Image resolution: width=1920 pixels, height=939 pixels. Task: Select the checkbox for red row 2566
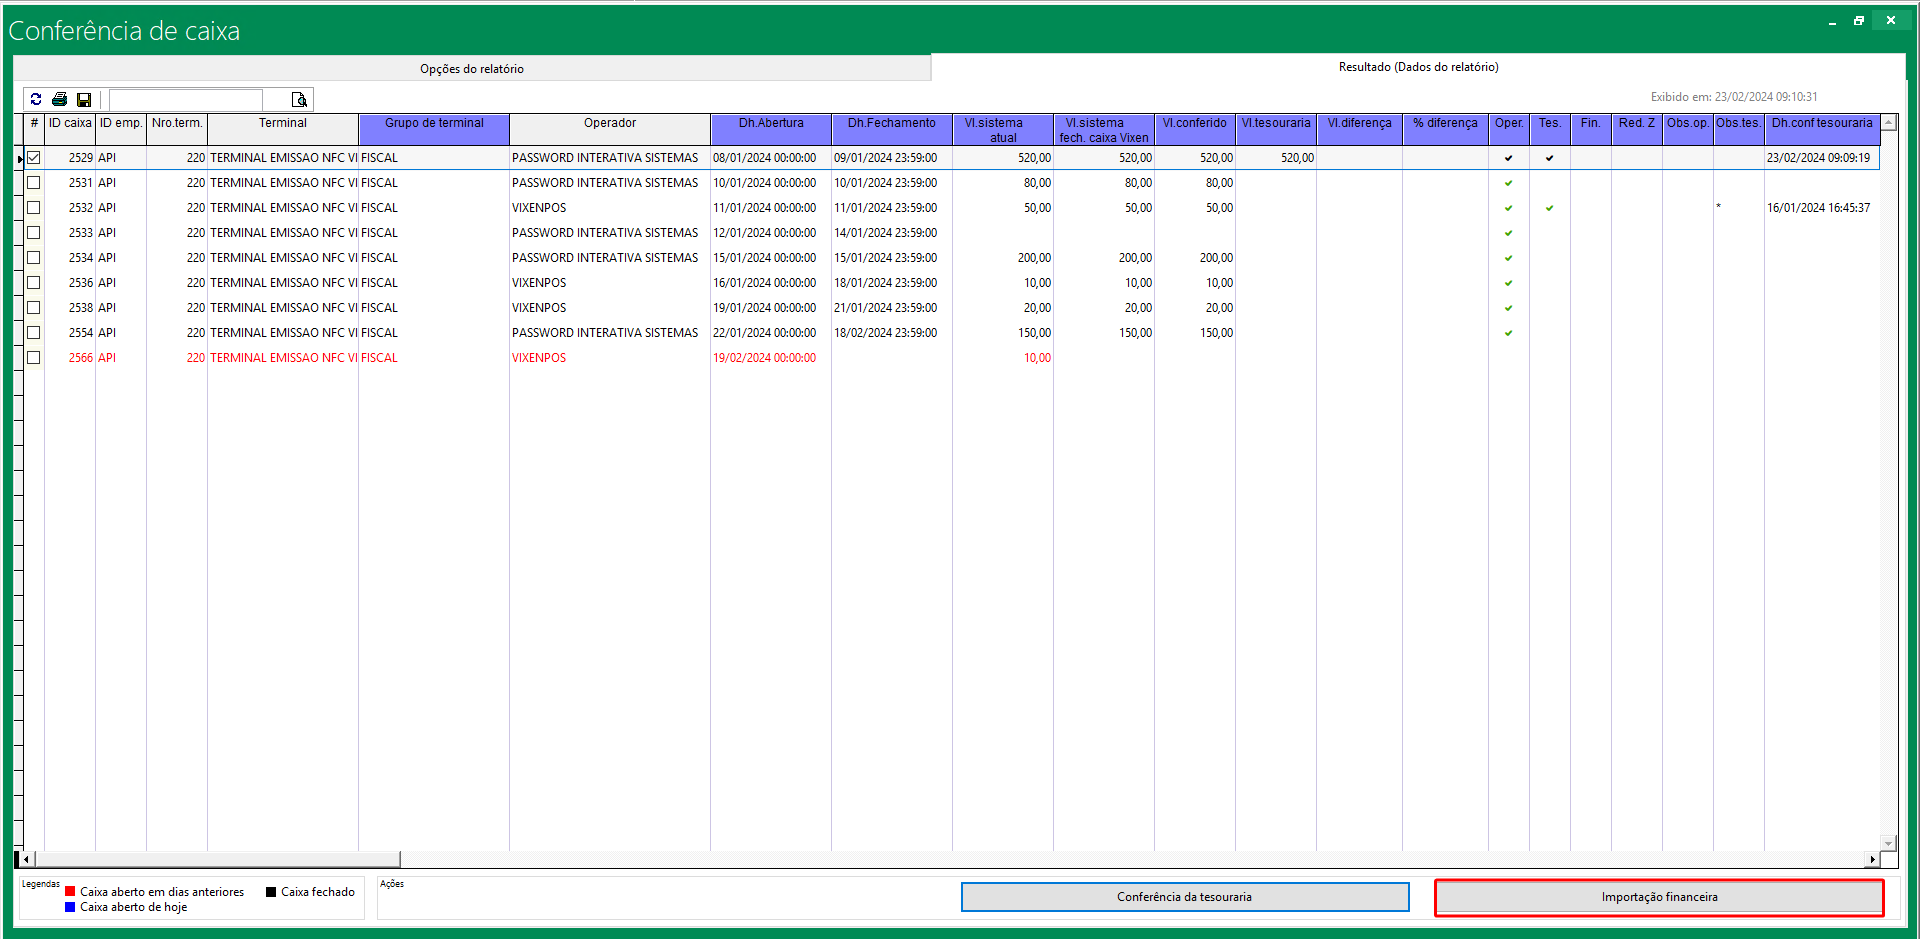pos(34,358)
